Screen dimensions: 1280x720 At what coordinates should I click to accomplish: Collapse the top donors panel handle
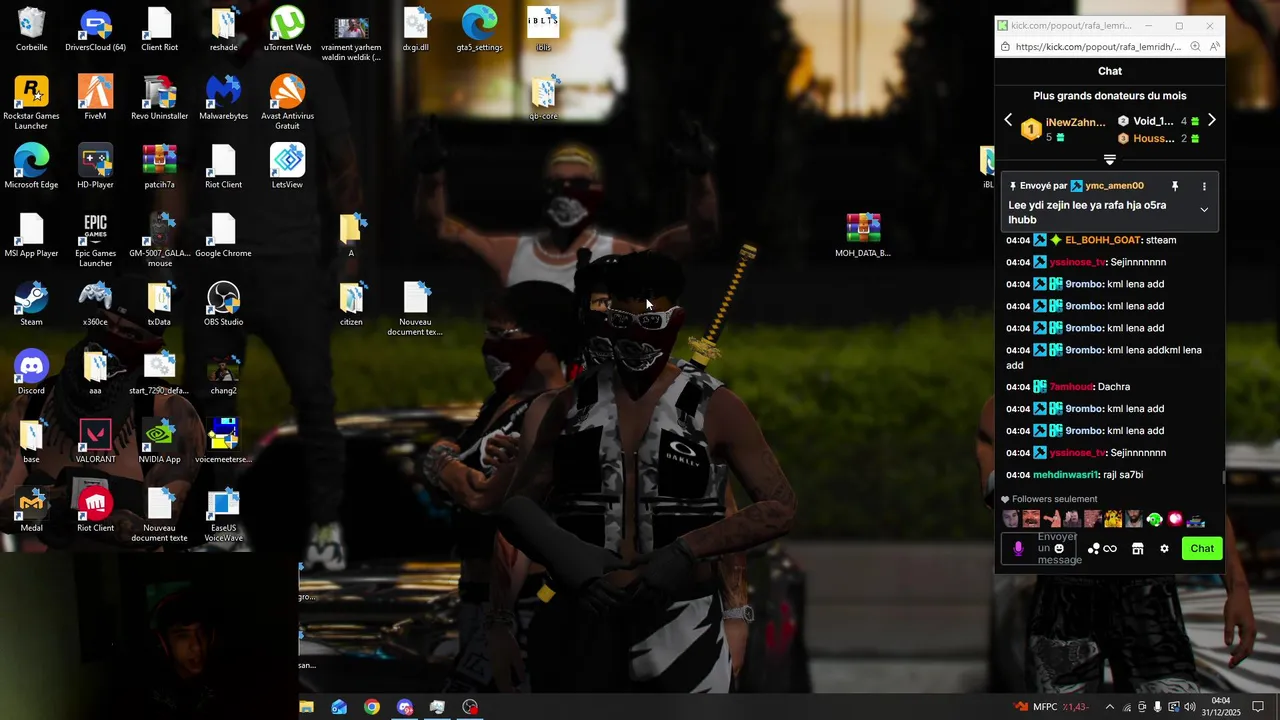tap(1110, 160)
